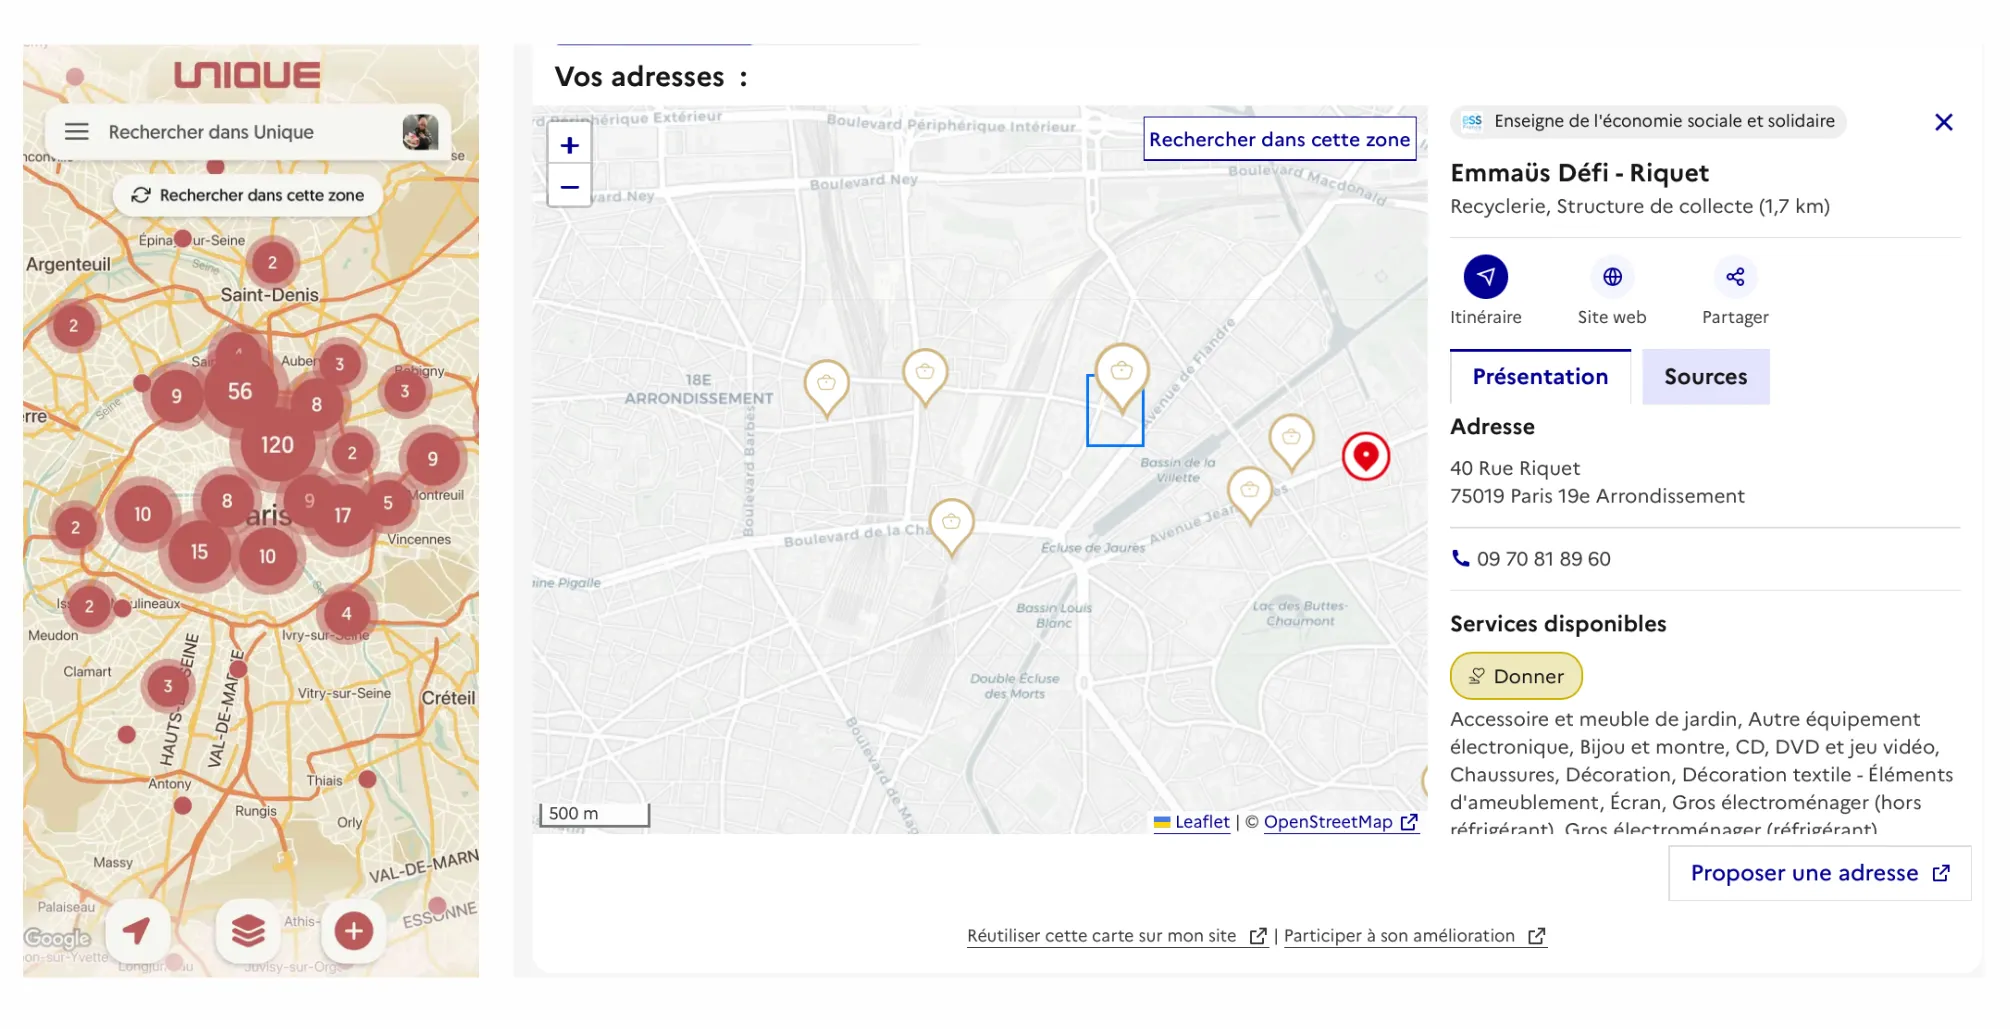Select the red active location pin
The image size is (2010, 1029).
tap(1366, 456)
